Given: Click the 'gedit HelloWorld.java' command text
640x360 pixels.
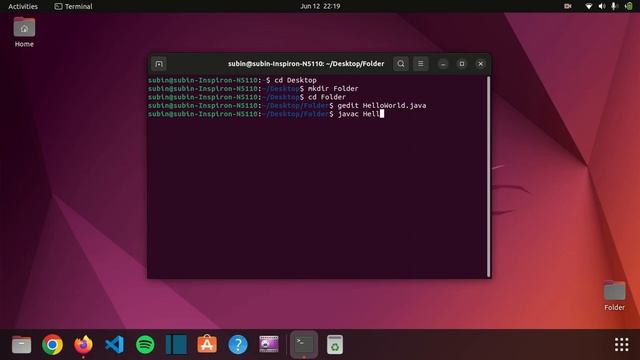Looking at the screenshot, I should click(x=382, y=106).
